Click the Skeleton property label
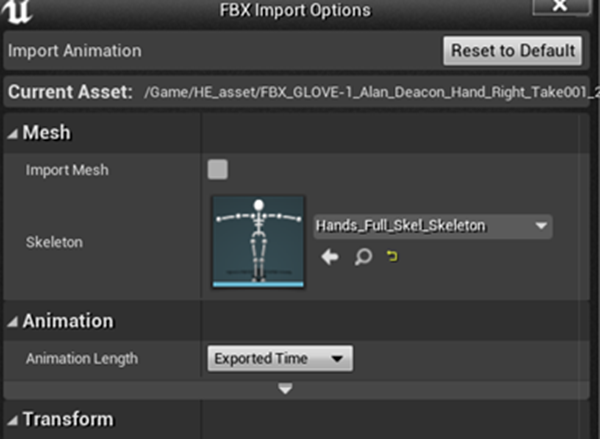Viewport: 600px width, 439px height. [54, 243]
